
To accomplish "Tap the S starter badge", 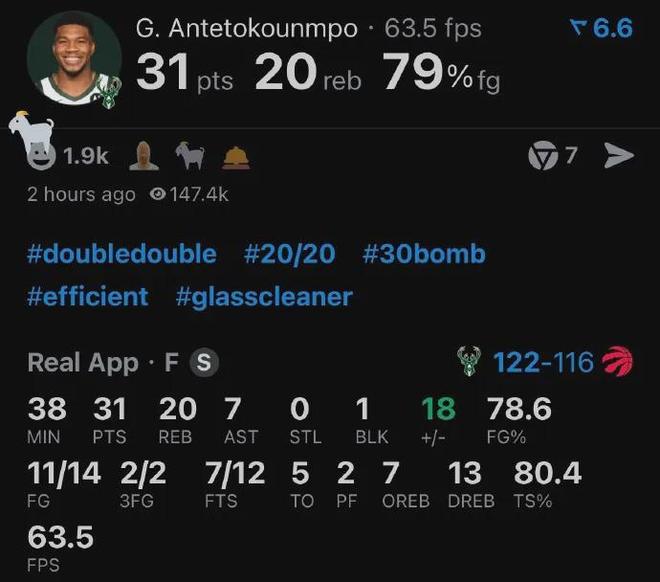I will tap(203, 363).
